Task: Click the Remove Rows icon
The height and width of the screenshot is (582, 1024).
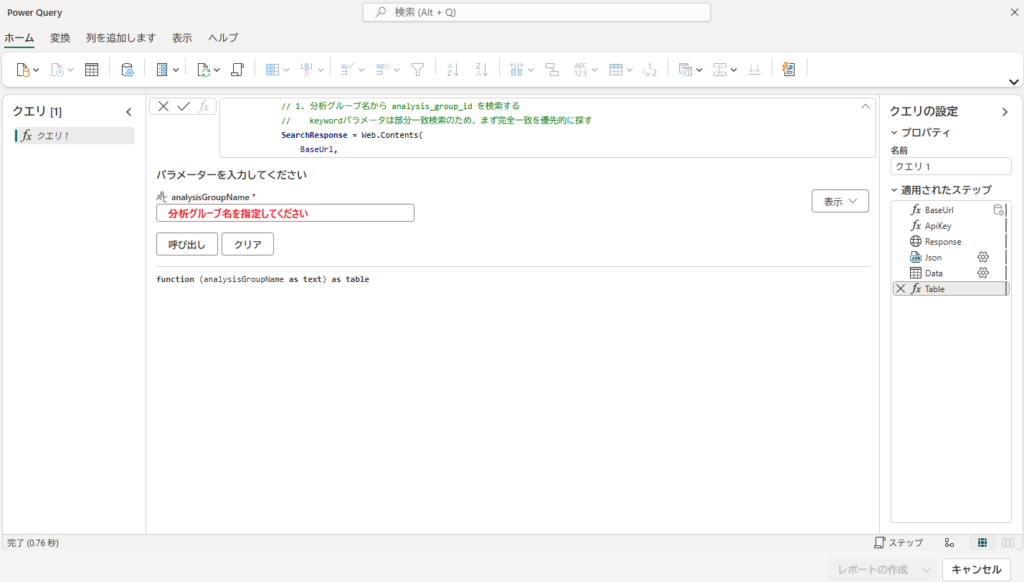Action: (x=383, y=69)
